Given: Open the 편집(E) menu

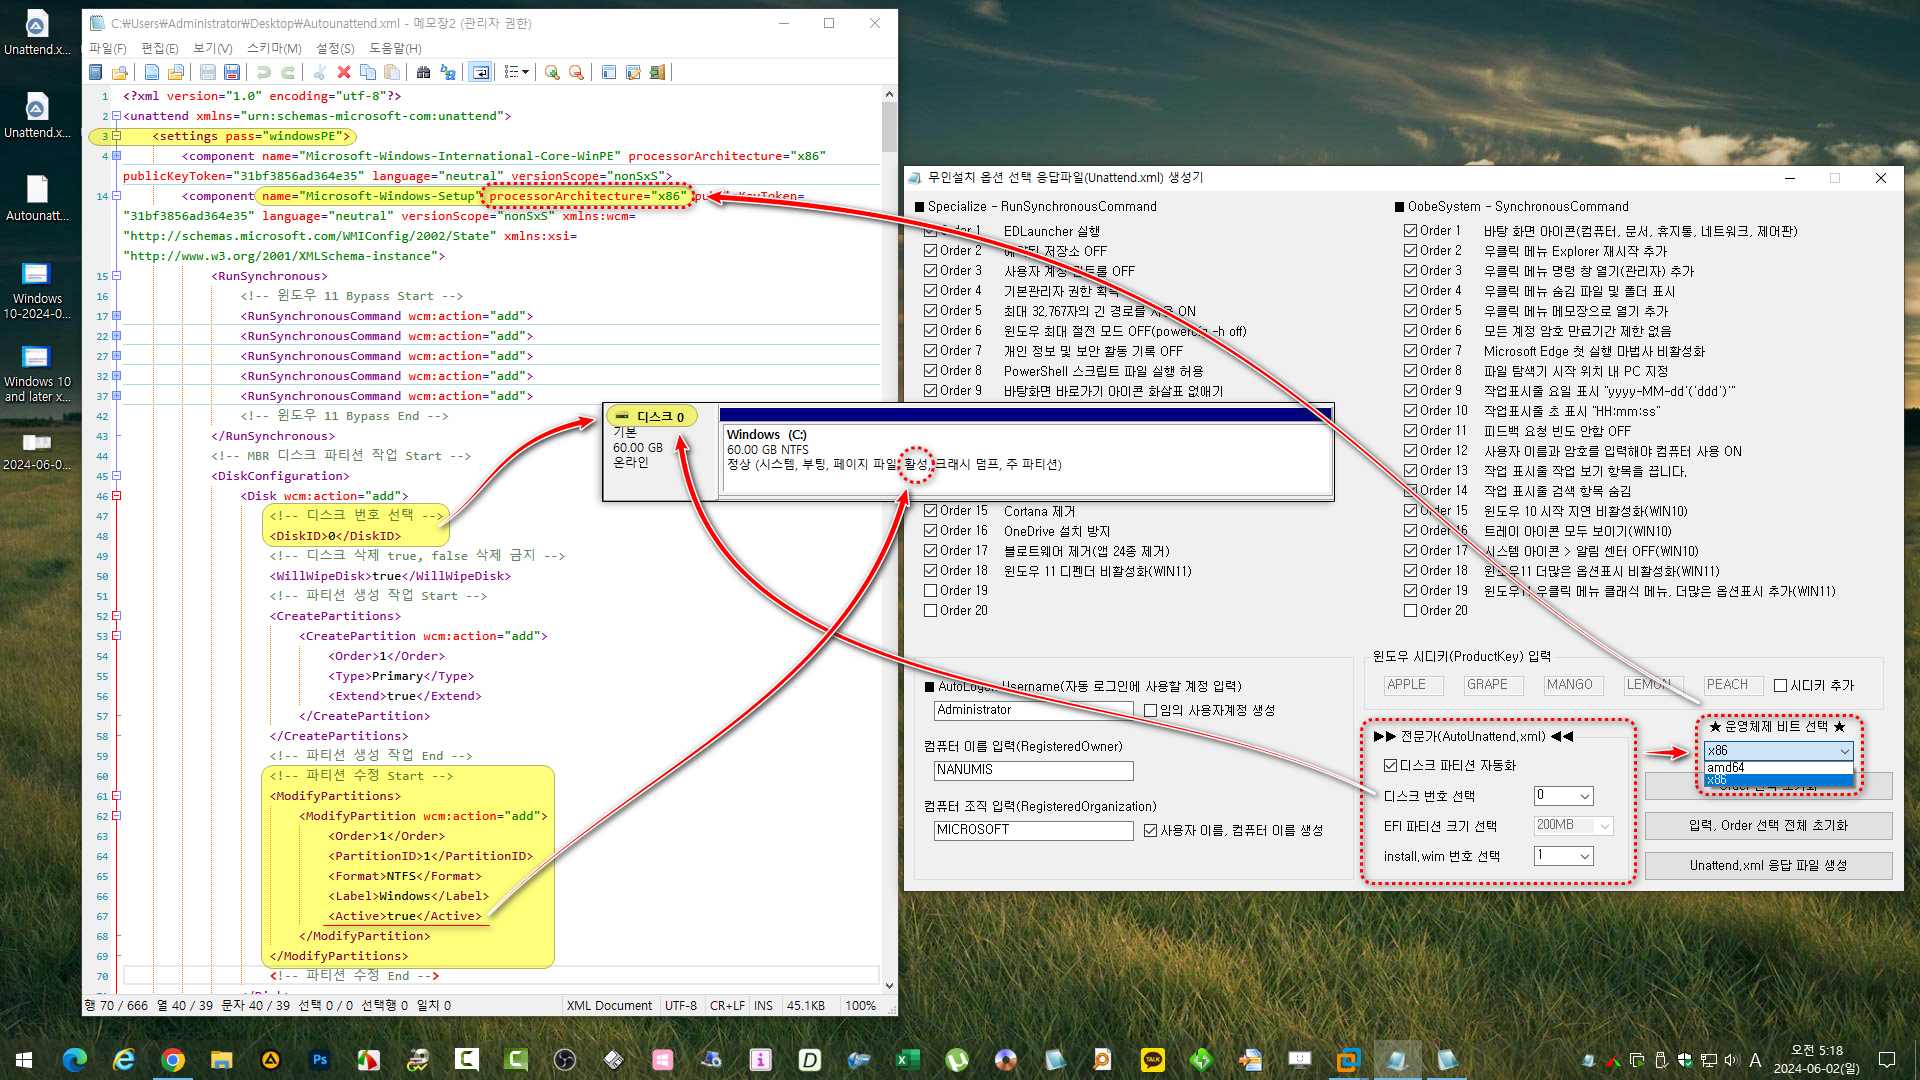Looking at the screenshot, I should 160,48.
